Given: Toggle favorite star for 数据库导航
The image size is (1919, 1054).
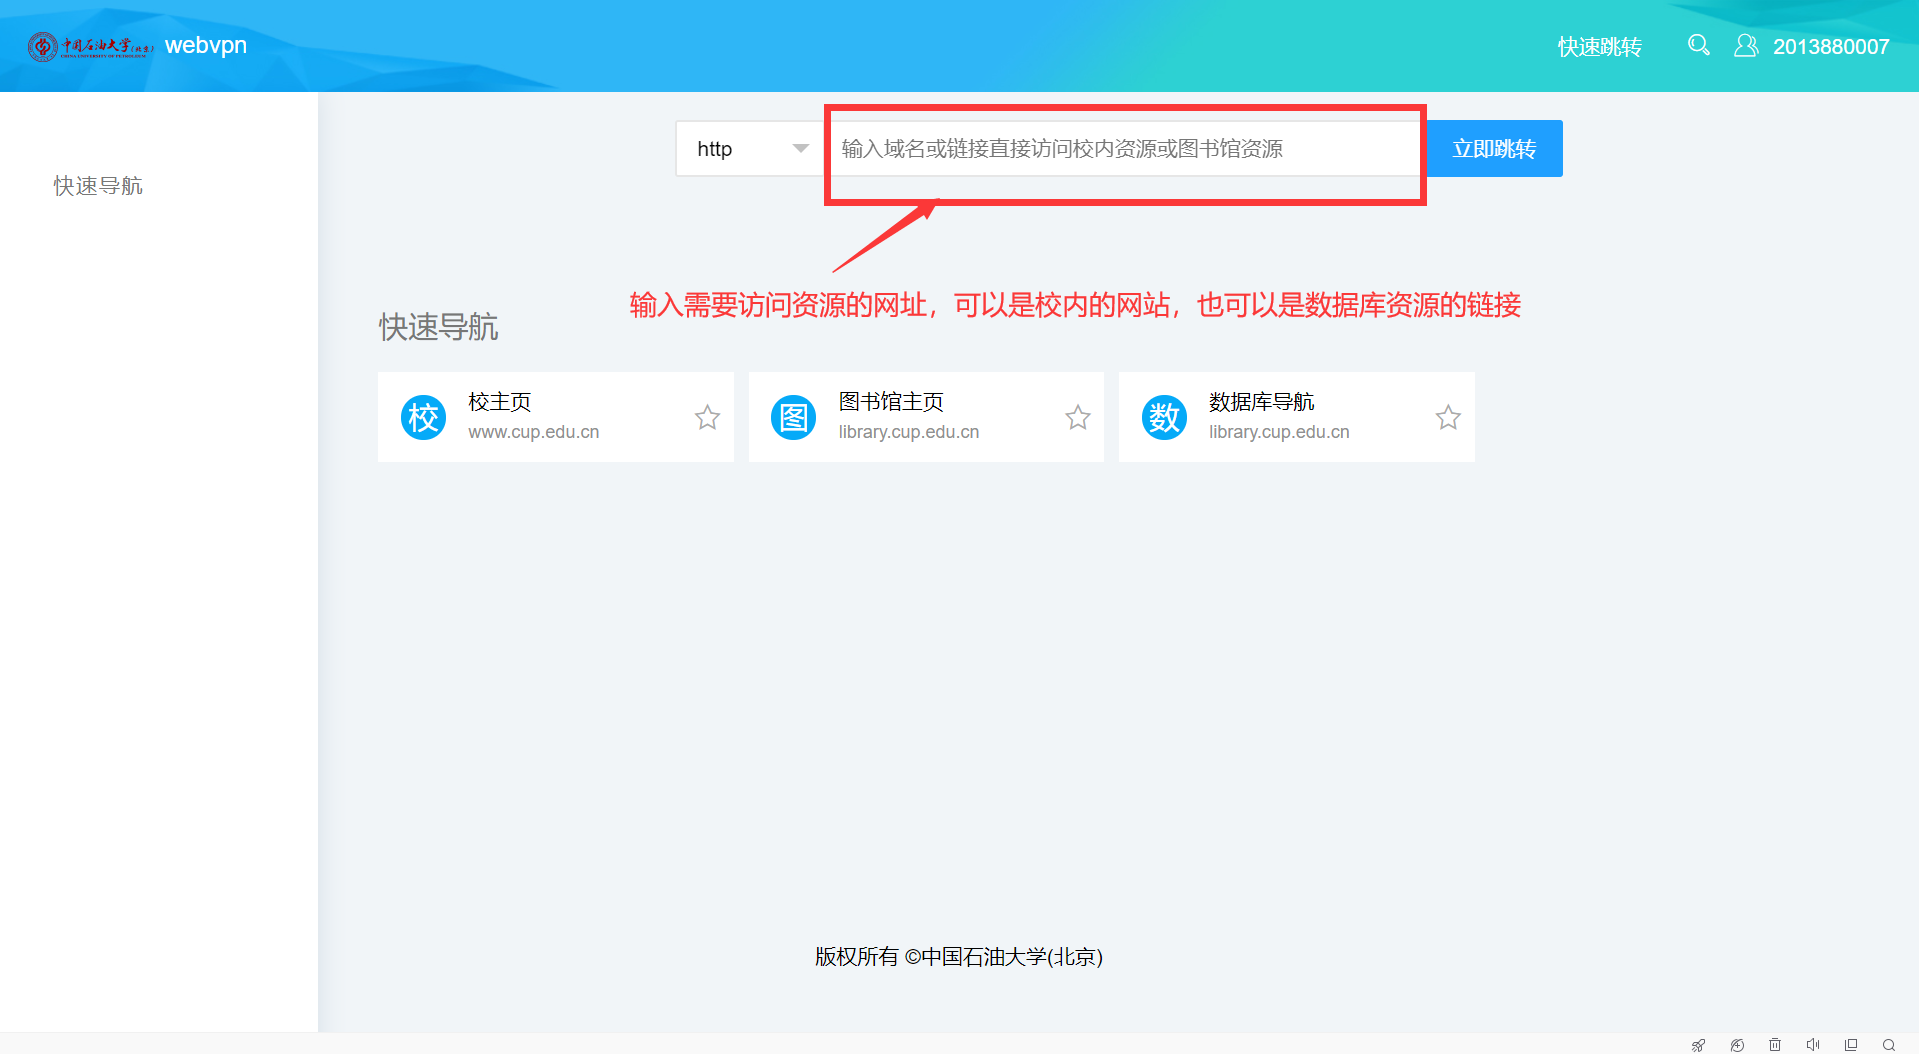Looking at the screenshot, I should (1448, 417).
